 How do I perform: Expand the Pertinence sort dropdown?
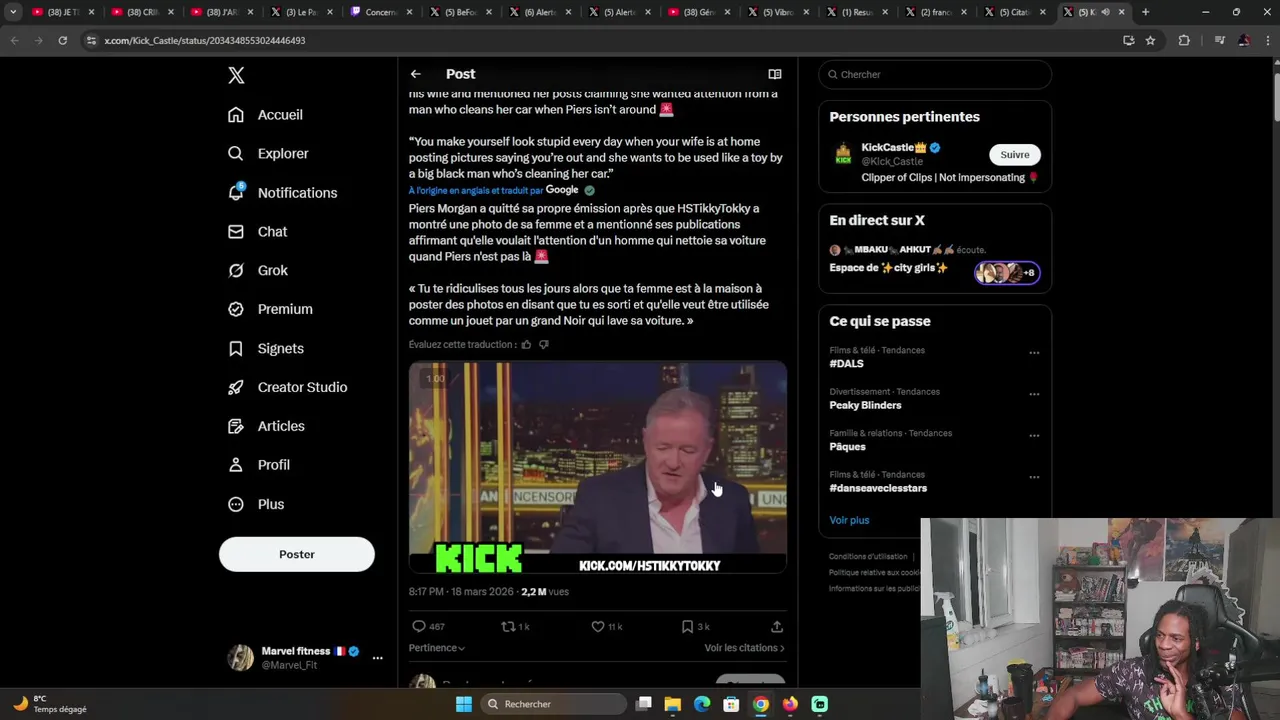(437, 648)
